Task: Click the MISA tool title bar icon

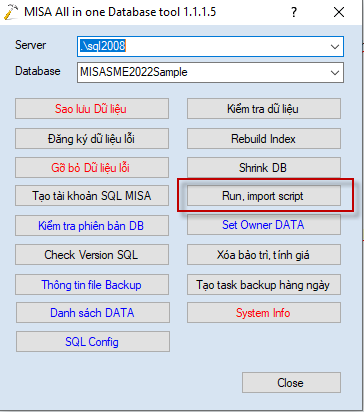Action: (11, 12)
